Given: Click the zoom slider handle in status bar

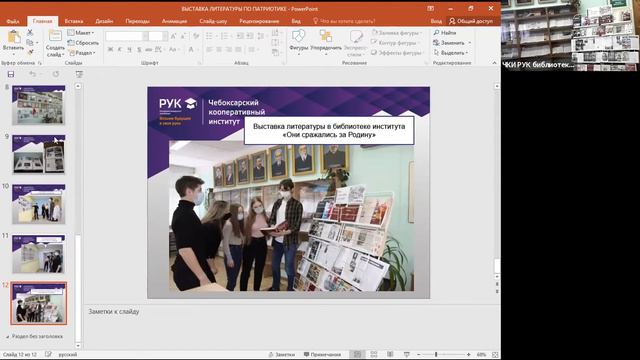Looking at the screenshot, I should pyautogui.click(x=436, y=355).
